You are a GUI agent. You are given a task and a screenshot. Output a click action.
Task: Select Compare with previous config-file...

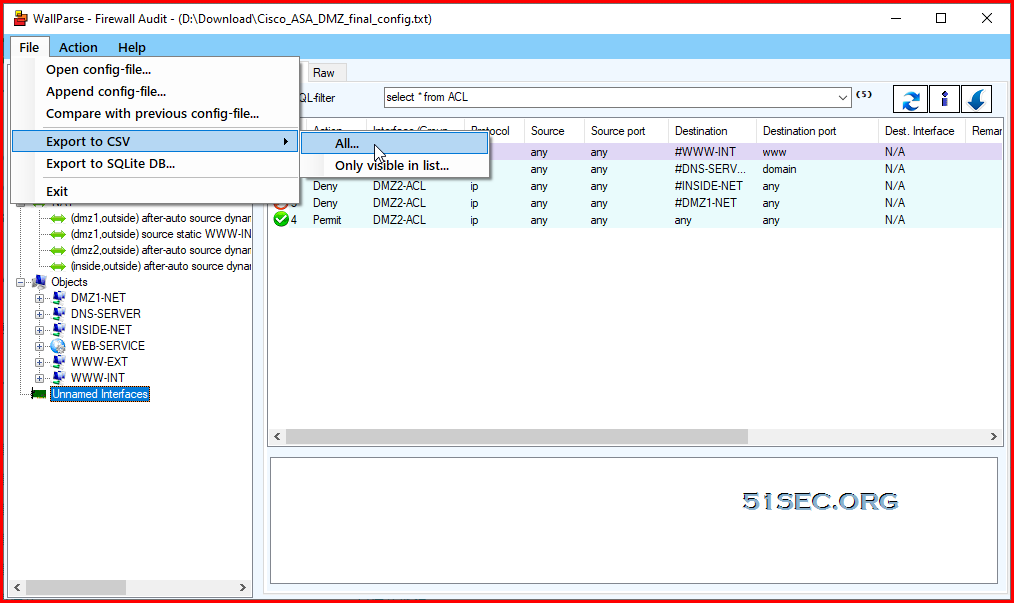155,113
